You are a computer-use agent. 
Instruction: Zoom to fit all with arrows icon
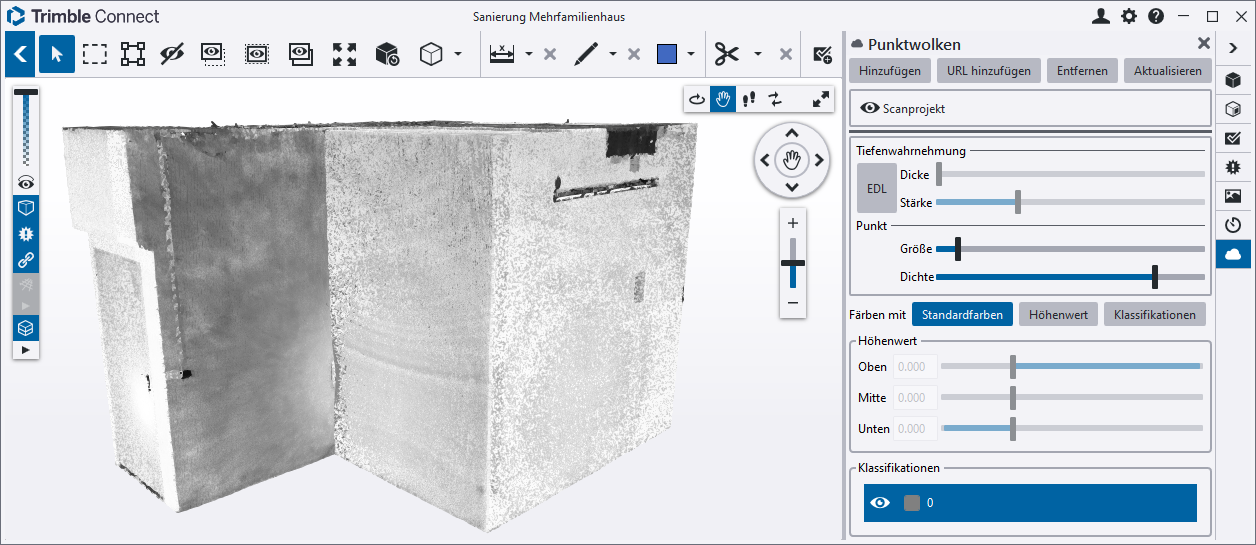pos(345,54)
